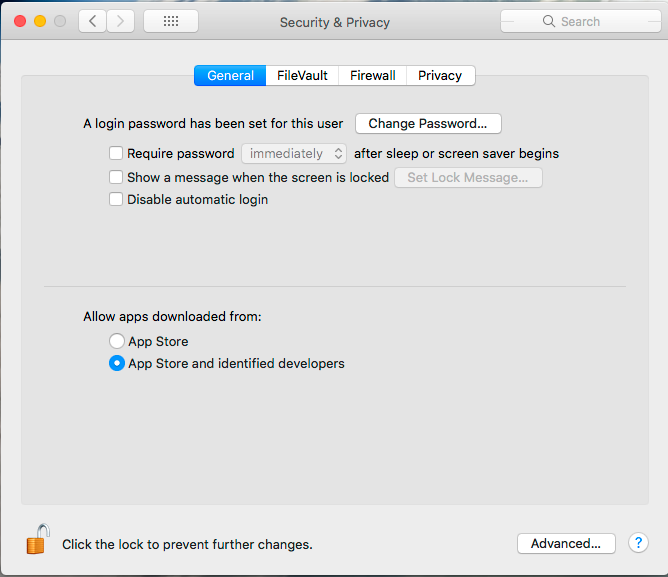This screenshot has width=668, height=577.
Task: Toggle Disable automatic login checkbox
Action: (x=116, y=200)
